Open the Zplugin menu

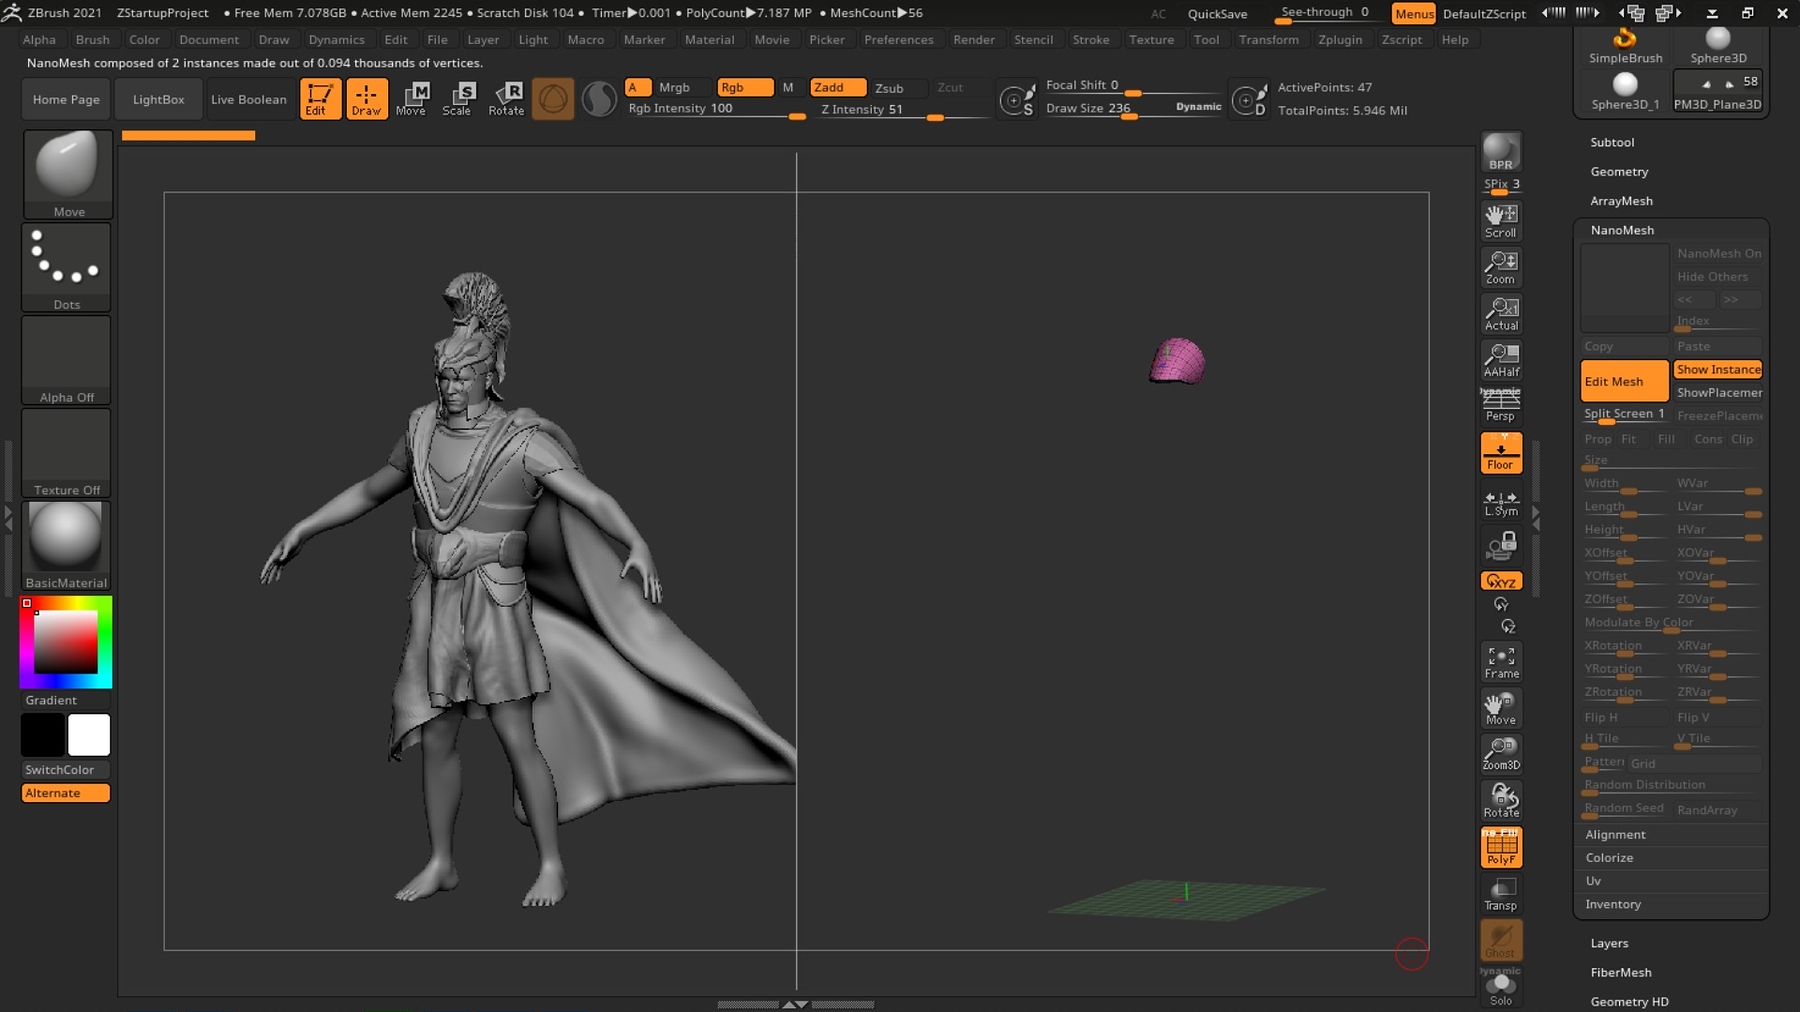pyautogui.click(x=1340, y=39)
